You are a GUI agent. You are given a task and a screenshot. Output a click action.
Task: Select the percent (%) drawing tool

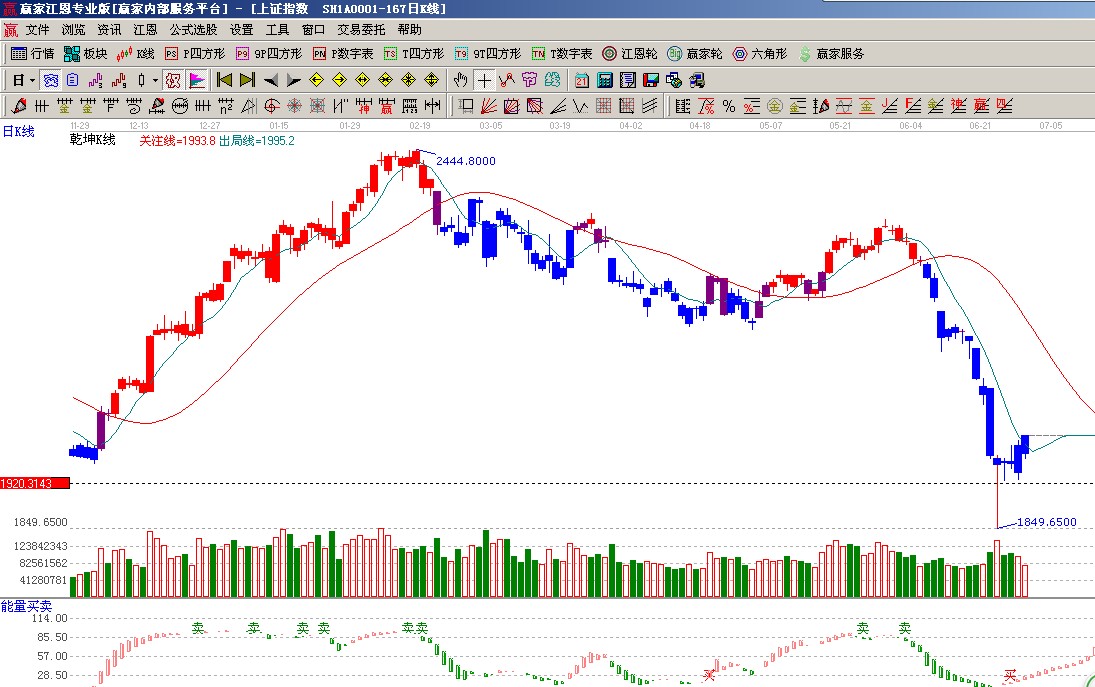[x=728, y=106]
